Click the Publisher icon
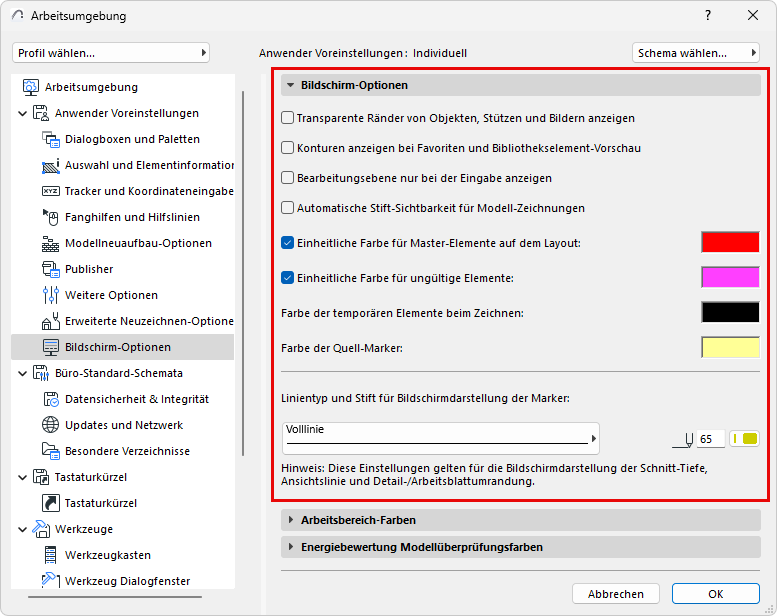This screenshot has height=616, width=777. (x=51, y=269)
